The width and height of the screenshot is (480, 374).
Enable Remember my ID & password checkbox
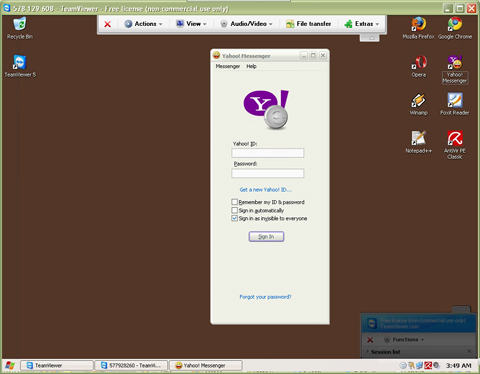tap(234, 202)
